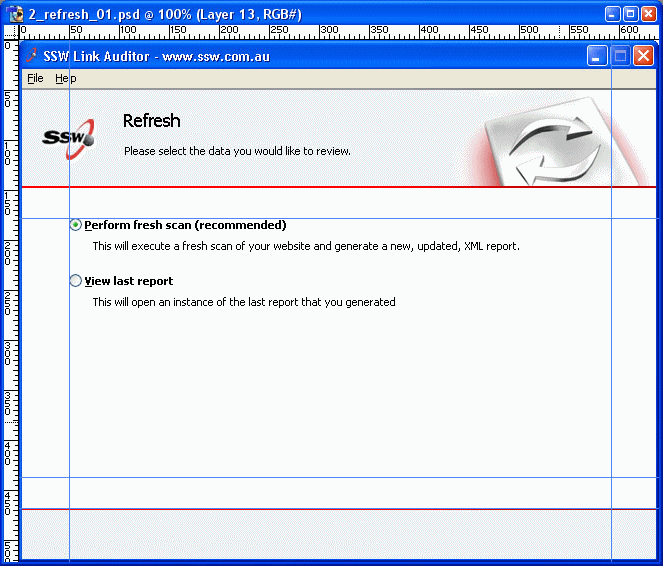
Task: Click the fresh scan XML report description text
Action: click(306, 246)
